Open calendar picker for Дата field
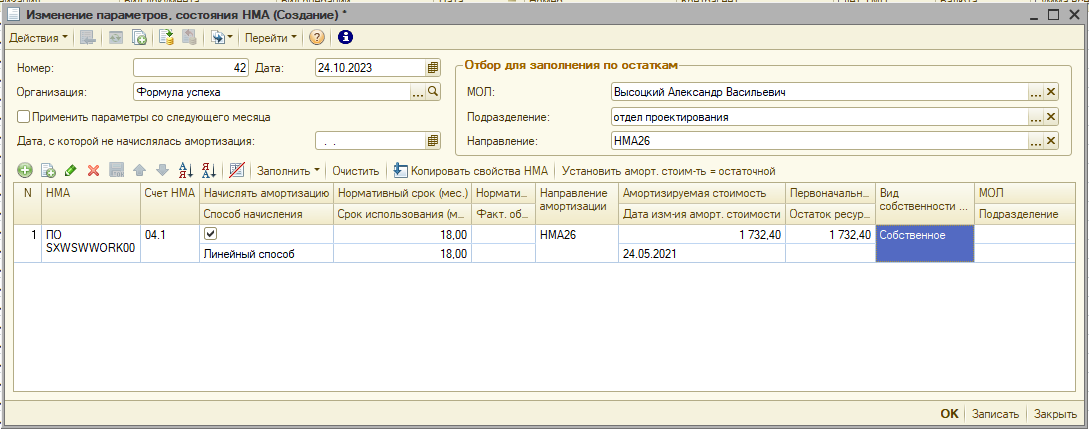Screen dimensions: 1089x429 click(433, 68)
